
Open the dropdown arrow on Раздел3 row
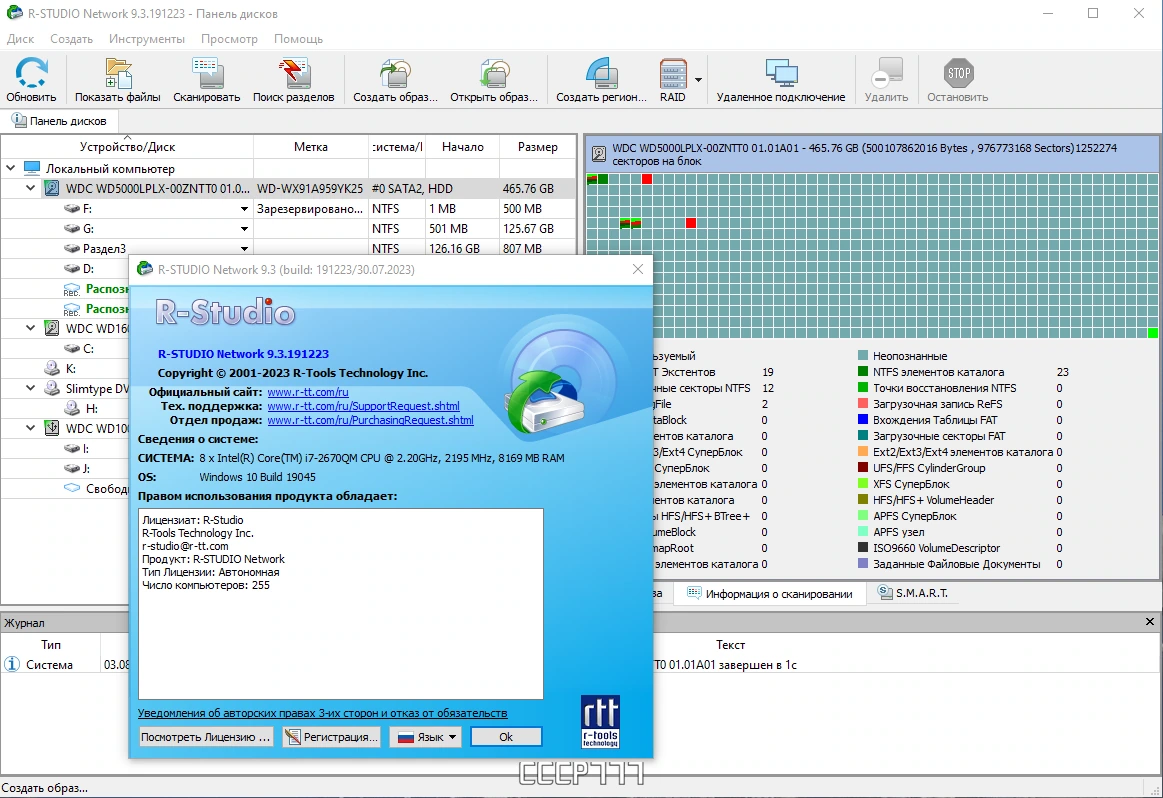(244, 249)
